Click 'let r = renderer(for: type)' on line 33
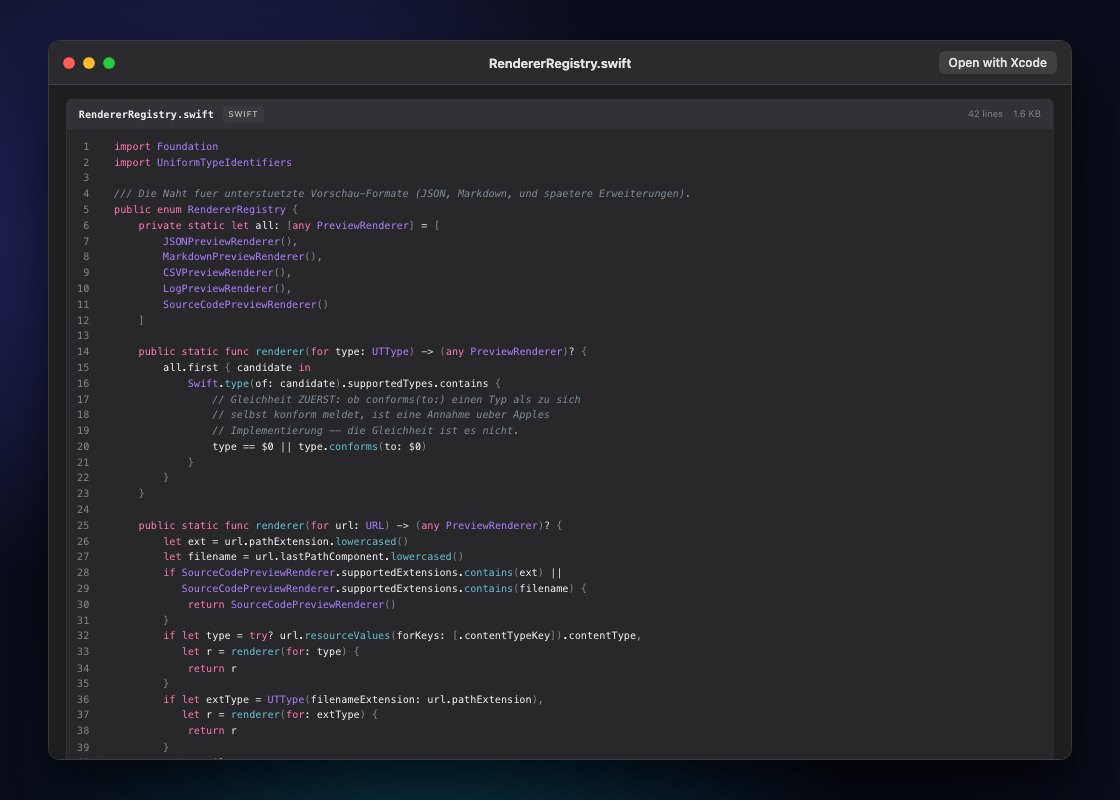The image size is (1120, 800). click(264, 651)
